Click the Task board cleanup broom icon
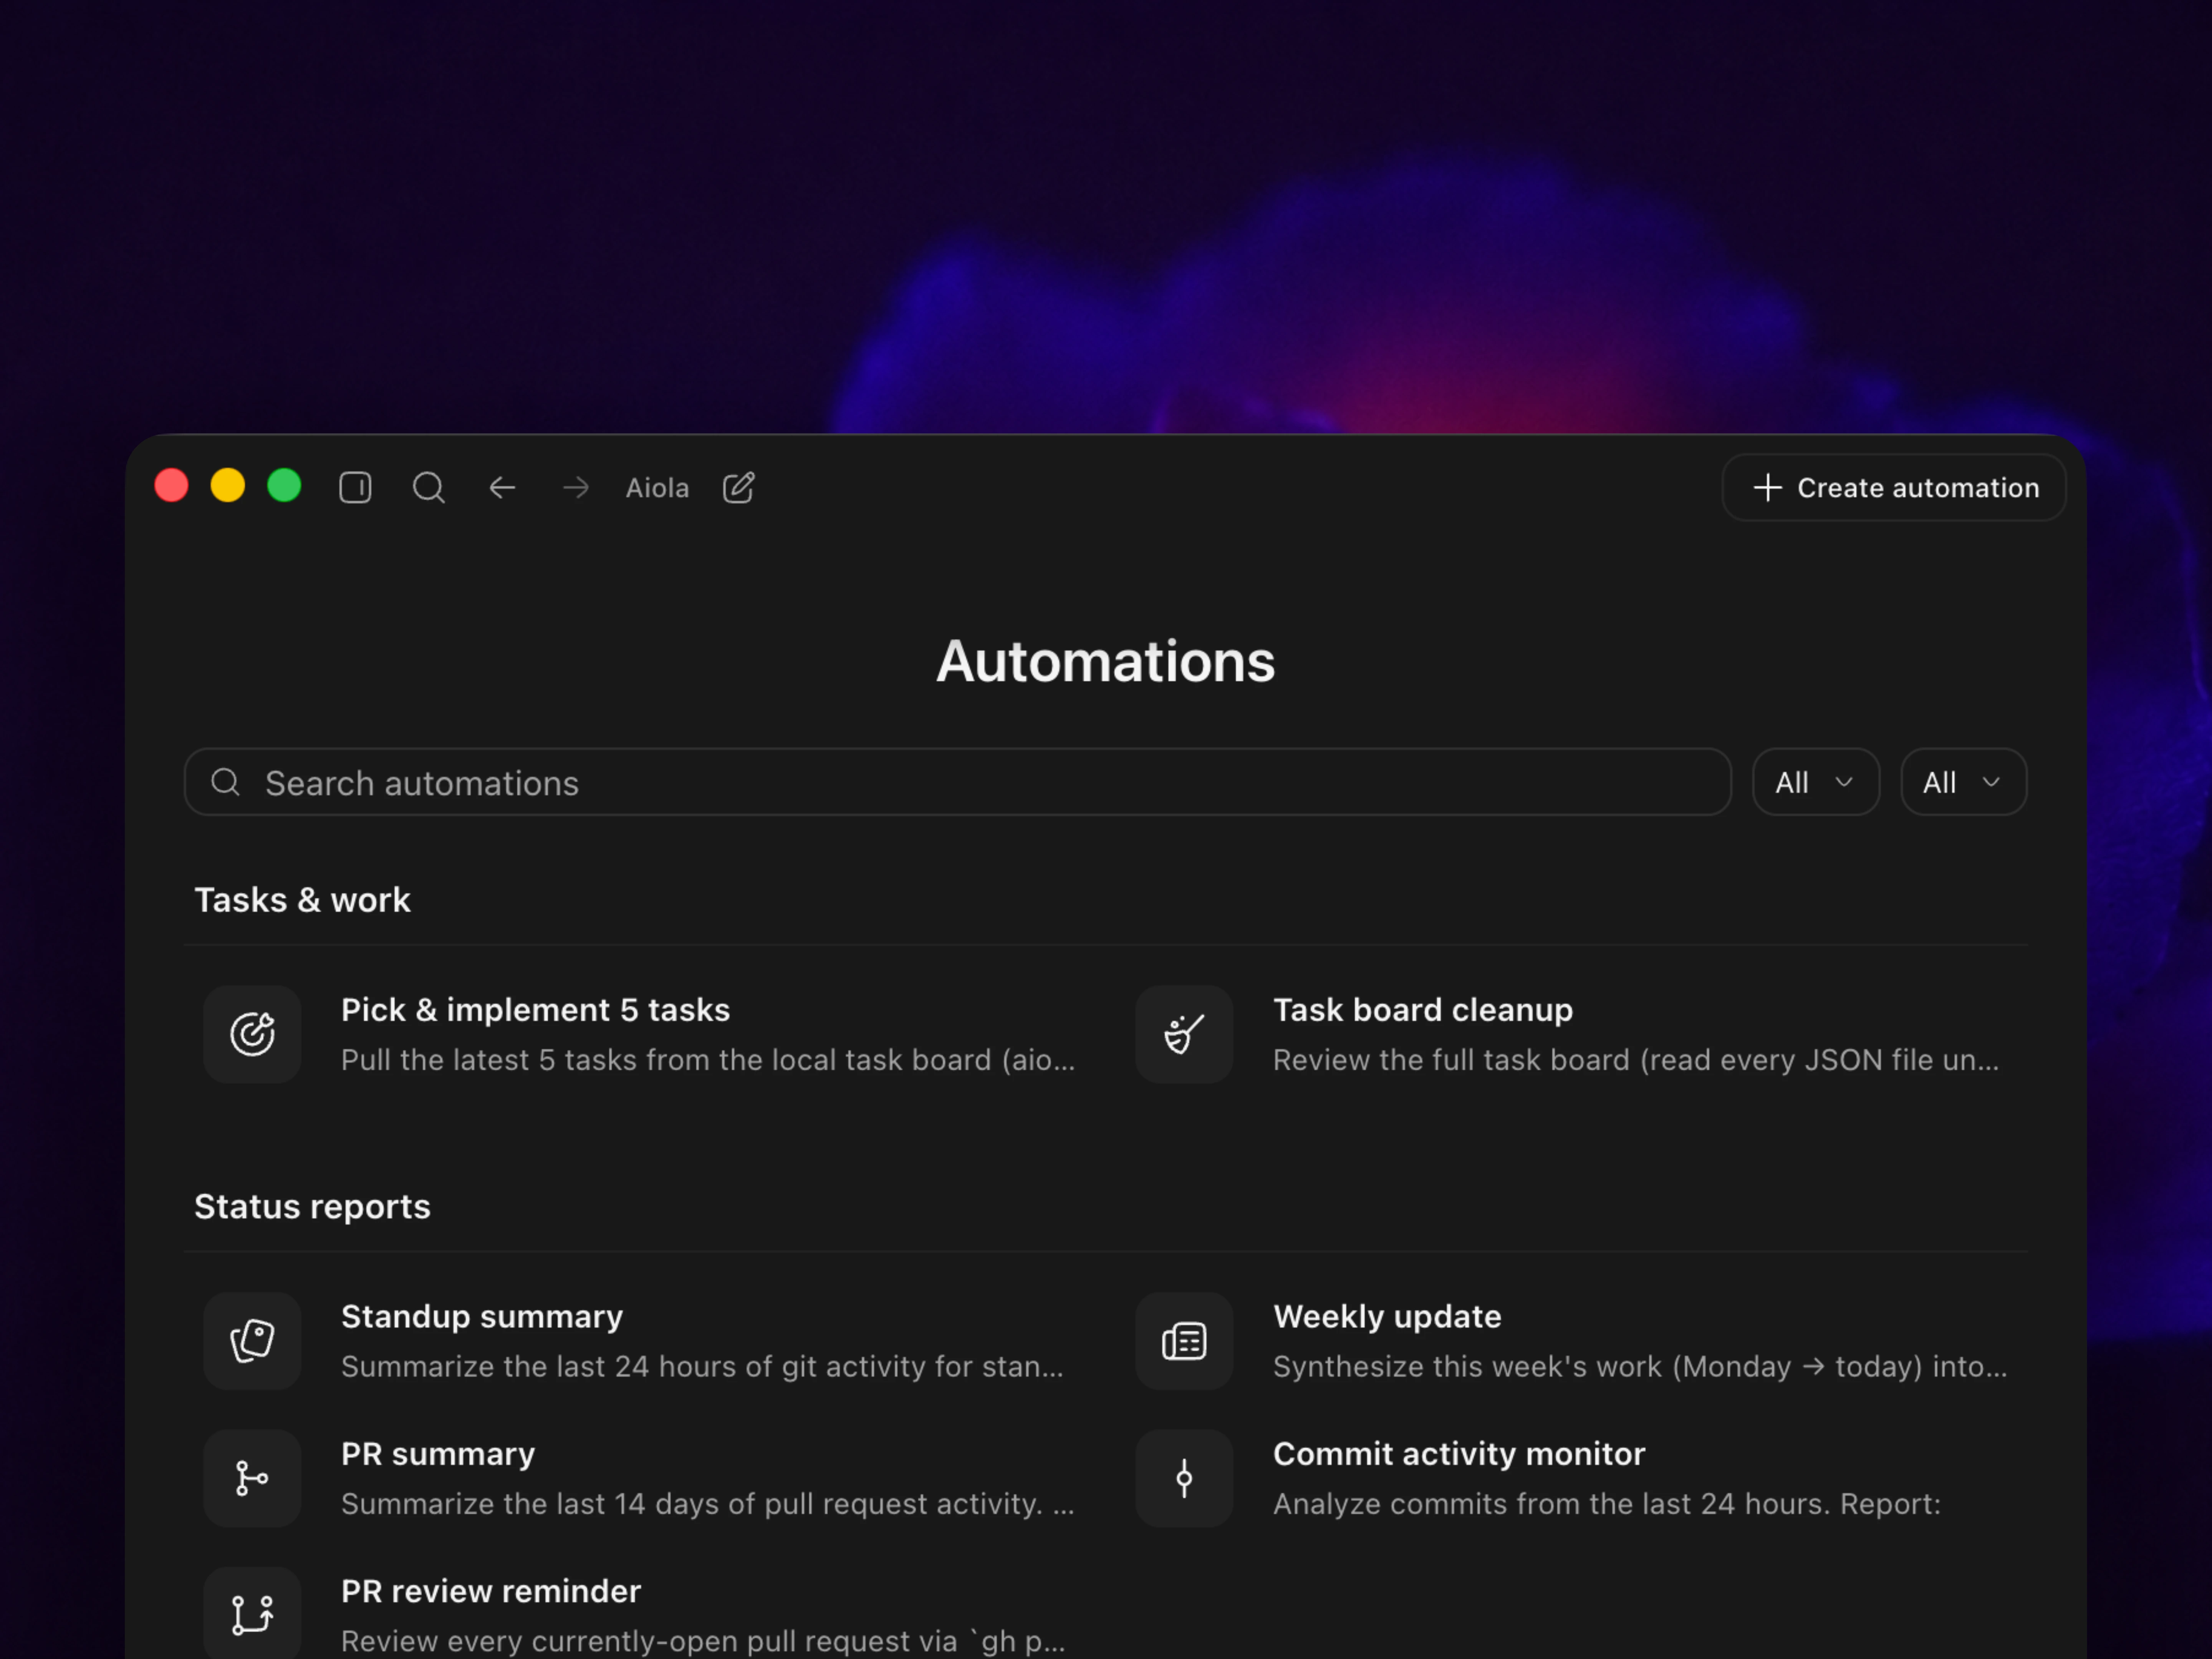The width and height of the screenshot is (2212, 1659). [1184, 1034]
